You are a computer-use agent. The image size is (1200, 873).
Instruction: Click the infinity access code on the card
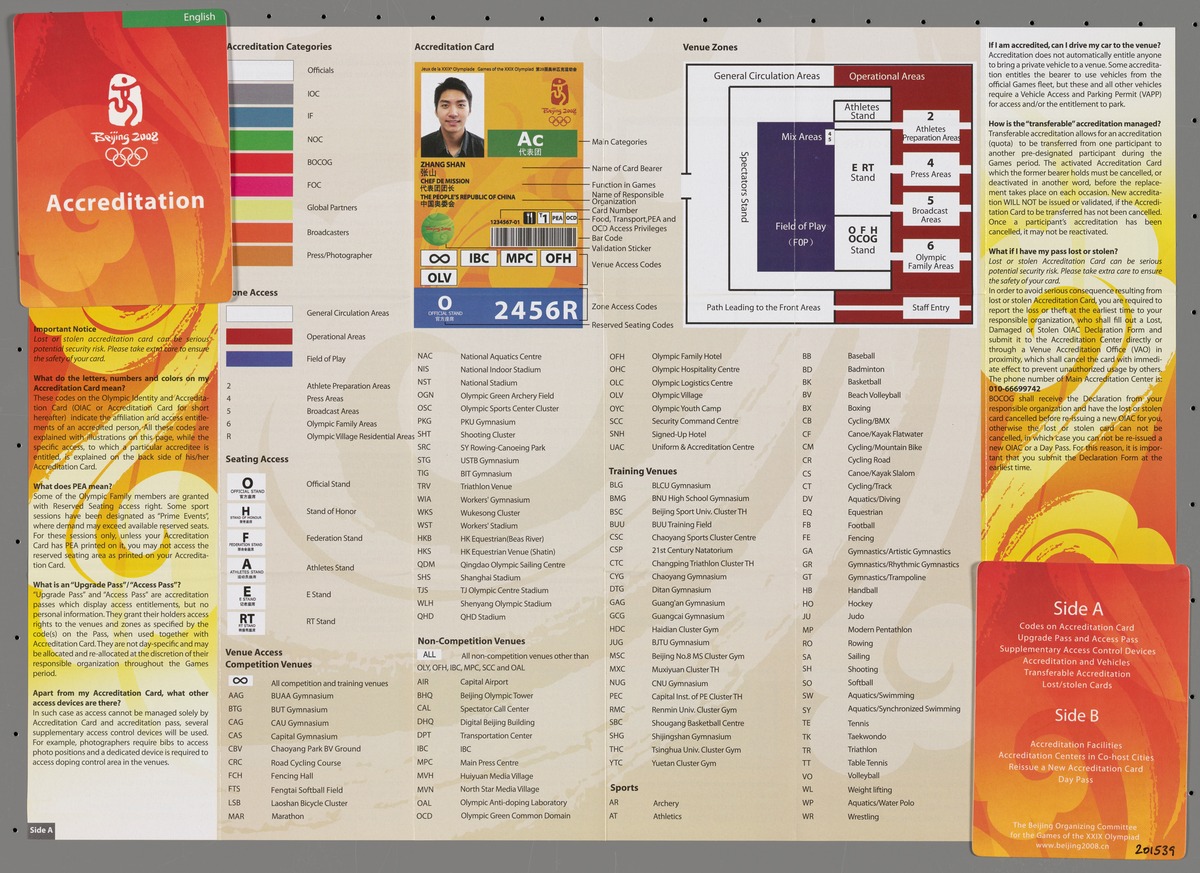click(440, 258)
